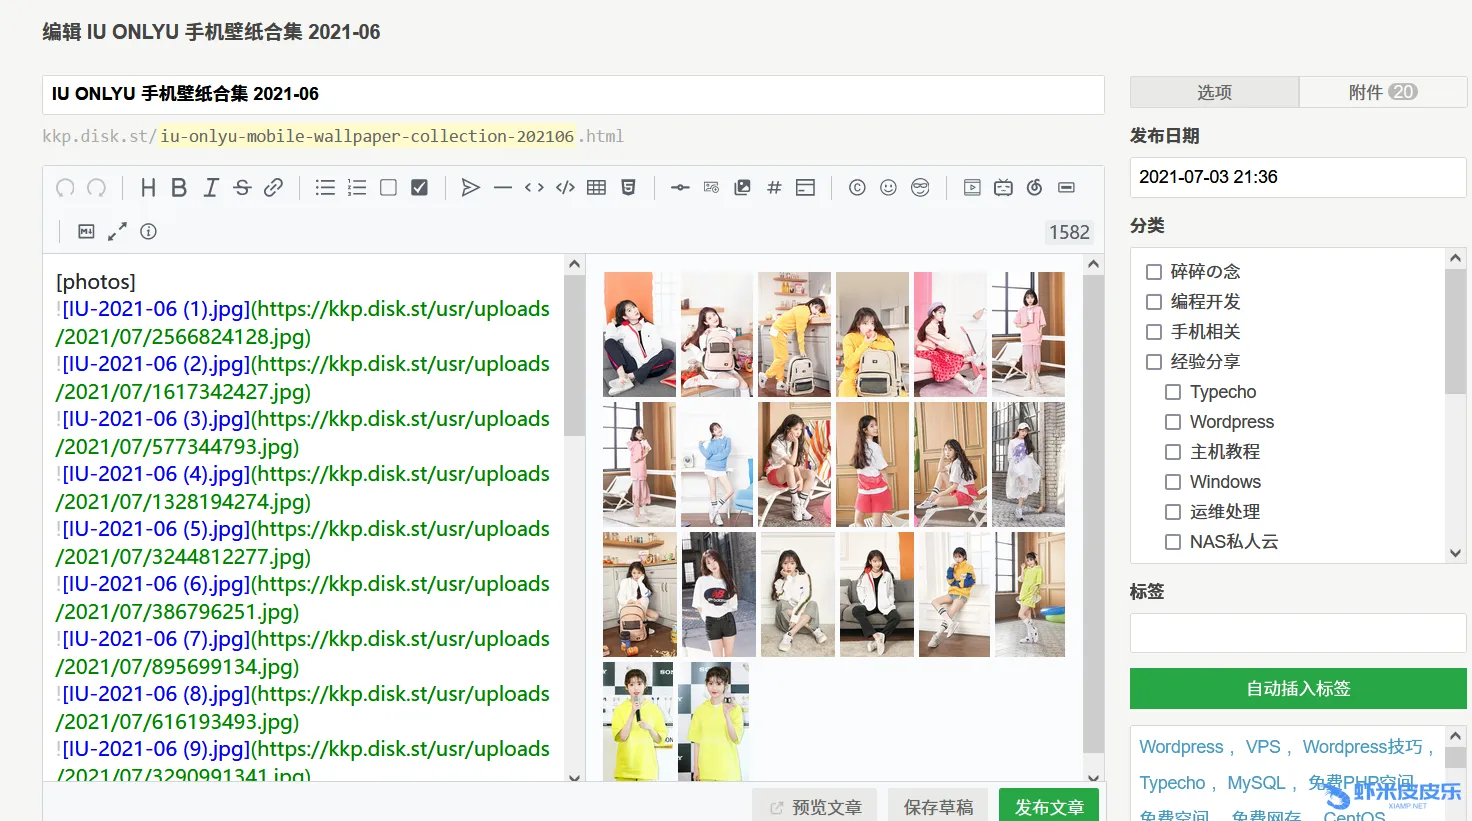Check the 编程开发 category box
The width and height of the screenshot is (1472, 821).
coord(1154,302)
